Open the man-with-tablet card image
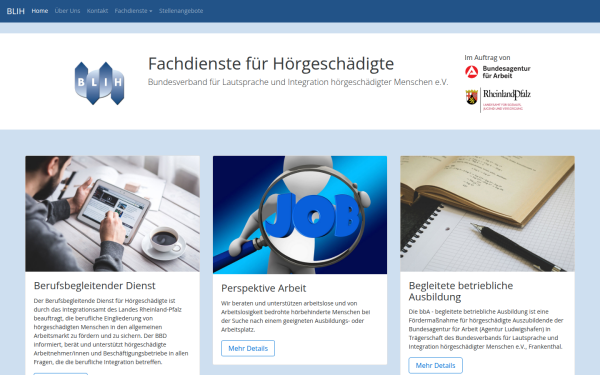600x375 pixels. tap(112, 214)
